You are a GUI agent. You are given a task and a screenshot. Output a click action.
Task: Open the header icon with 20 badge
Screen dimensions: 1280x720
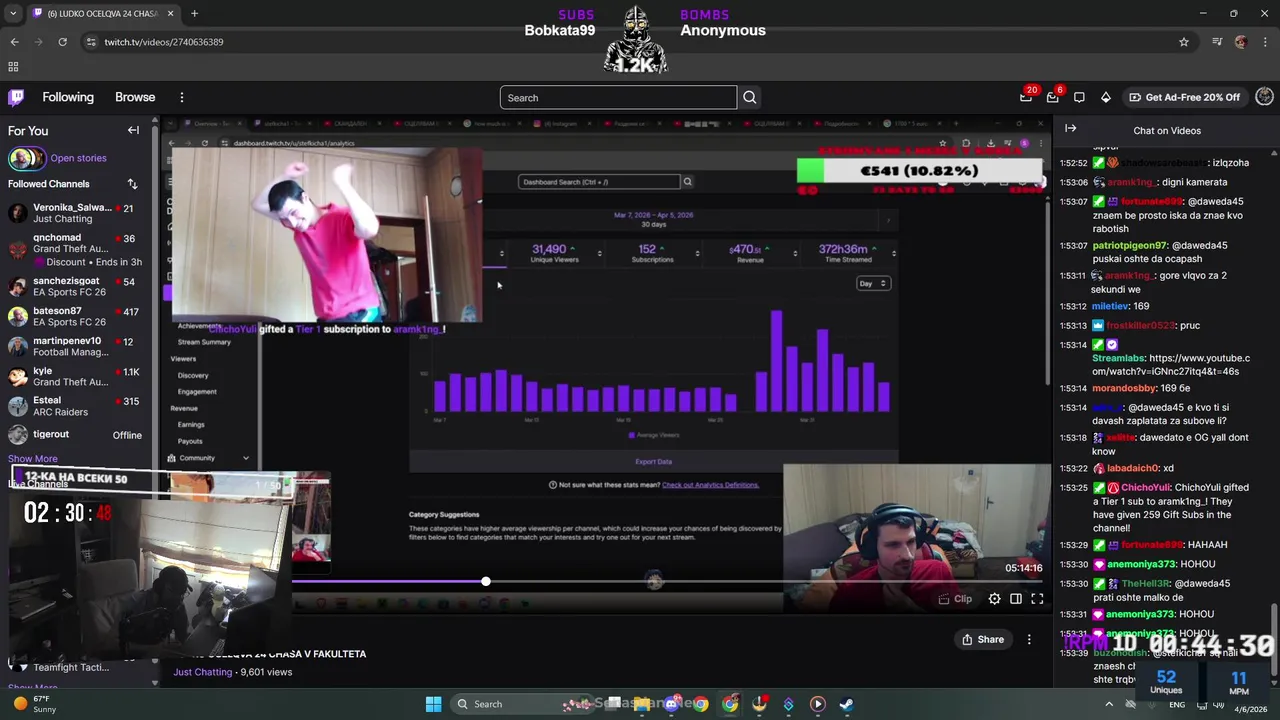pos(1026,97)
